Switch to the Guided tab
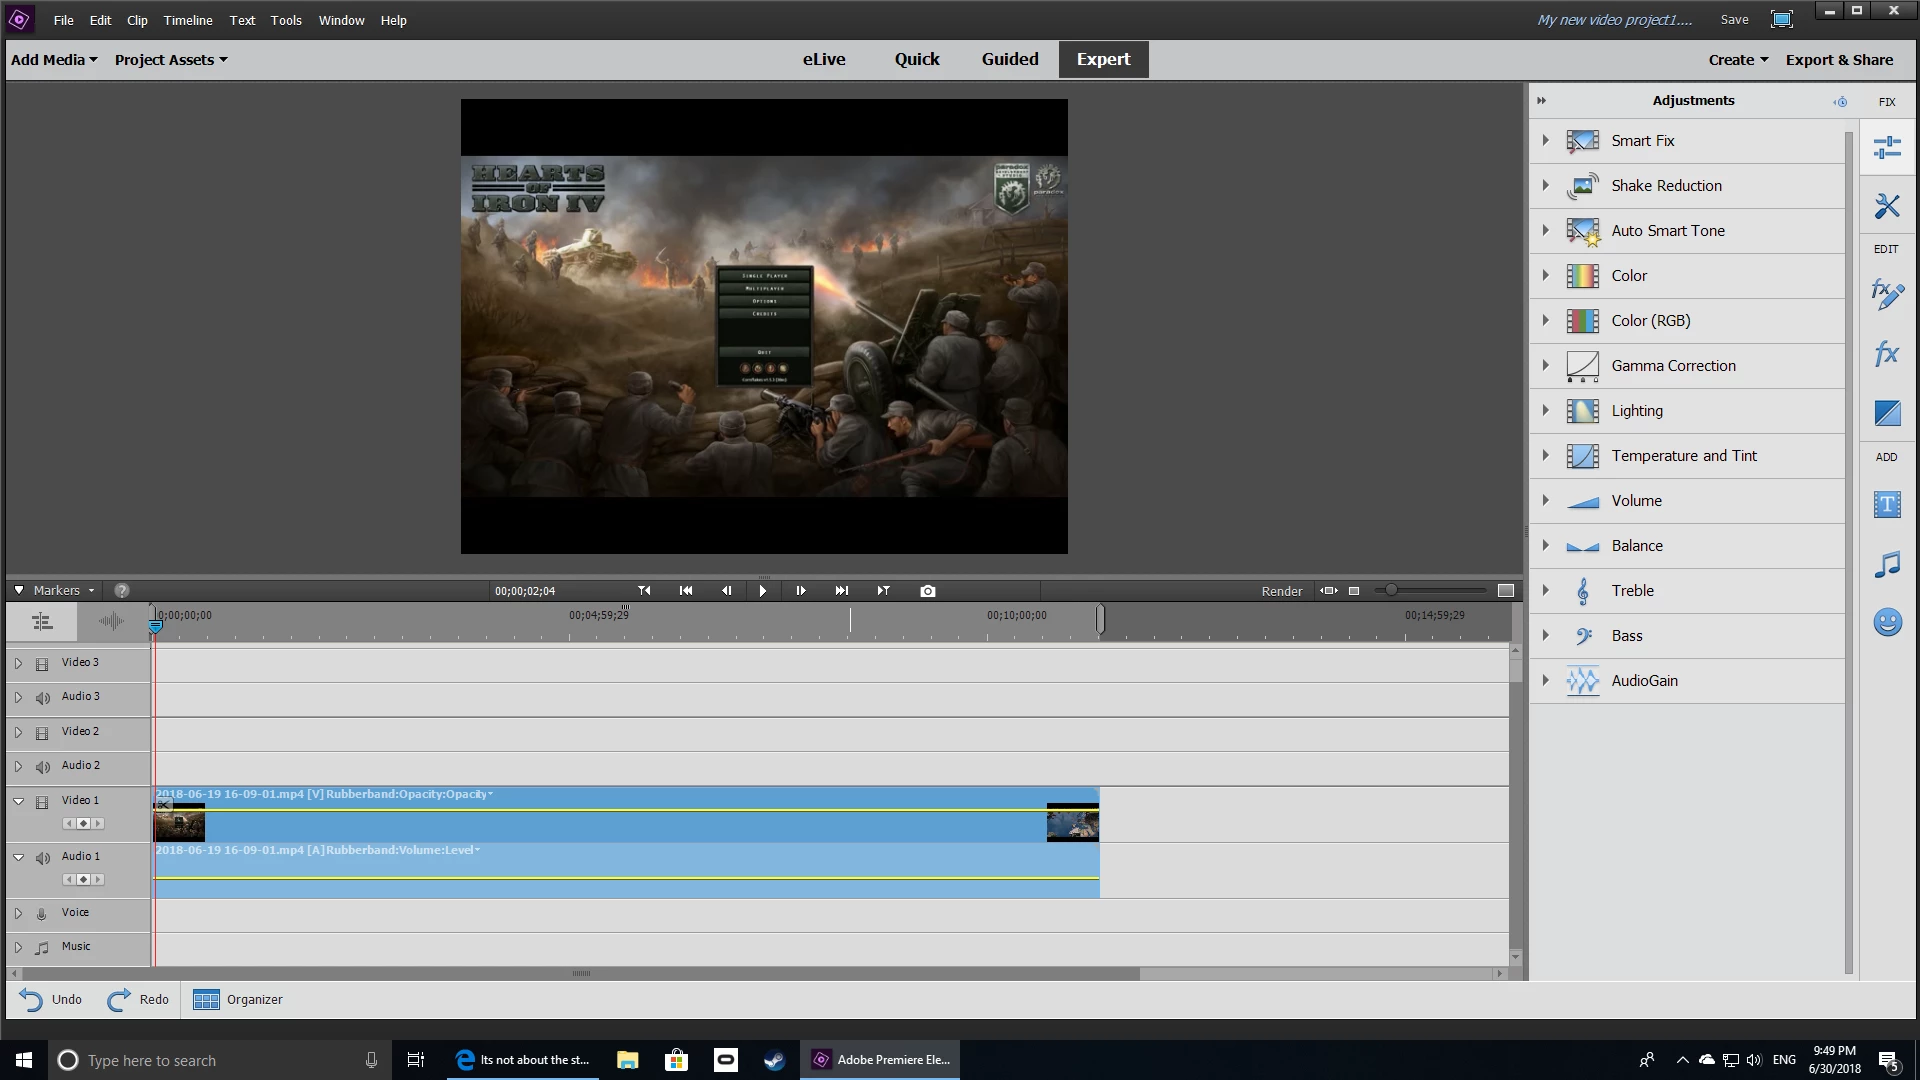The image size is (1920, 1080). [x=1010, y=60]
